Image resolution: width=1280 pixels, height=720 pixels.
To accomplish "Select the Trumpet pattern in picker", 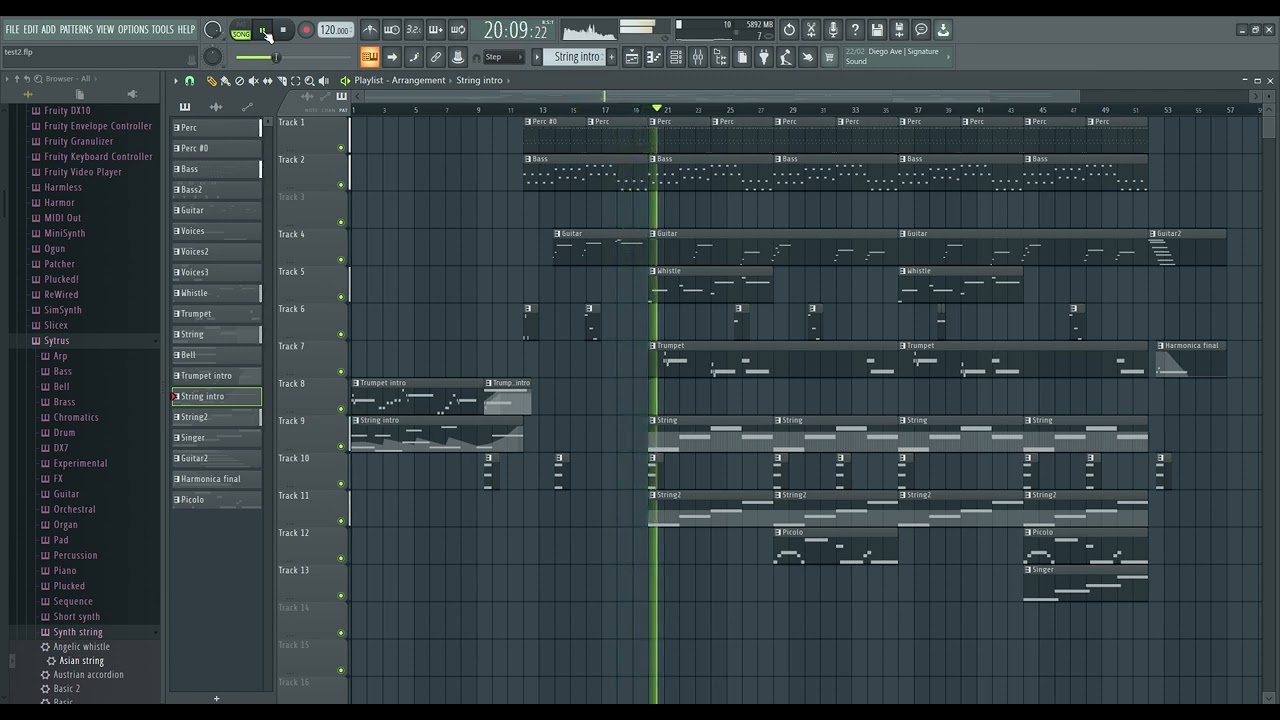I will tap(216, 314).
